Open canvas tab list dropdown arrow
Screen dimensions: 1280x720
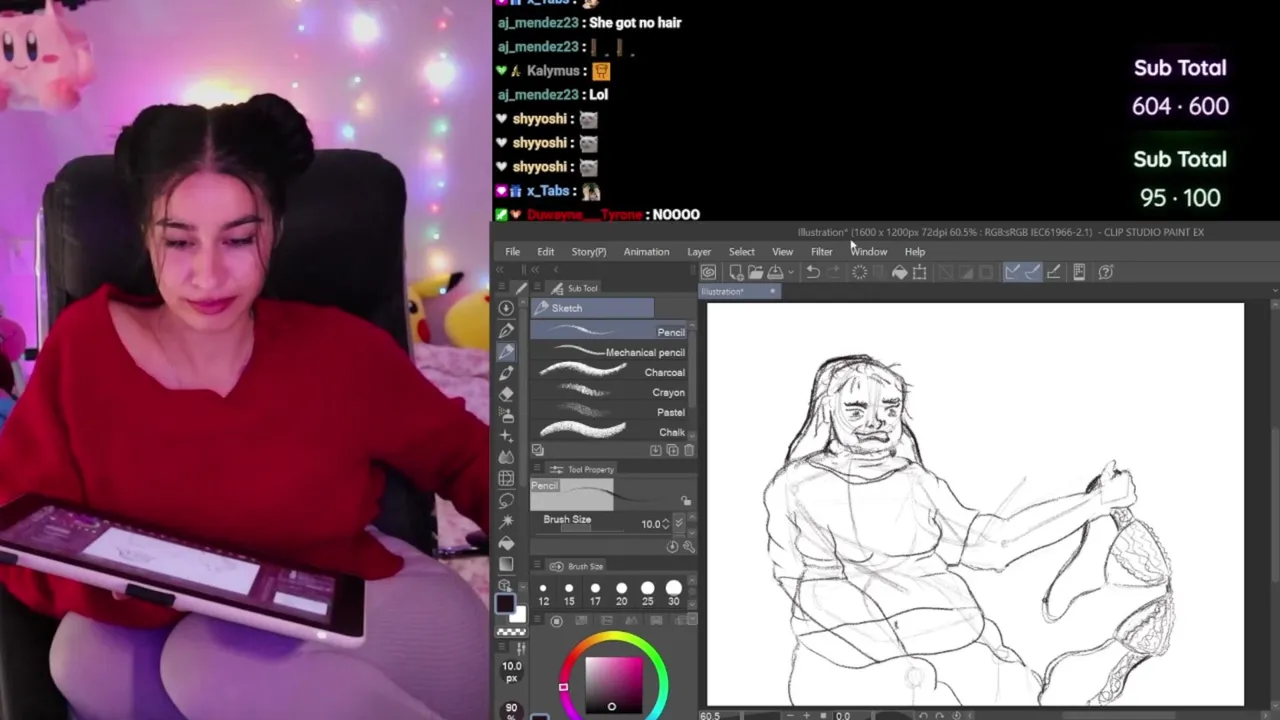(x=1274, y=291)
